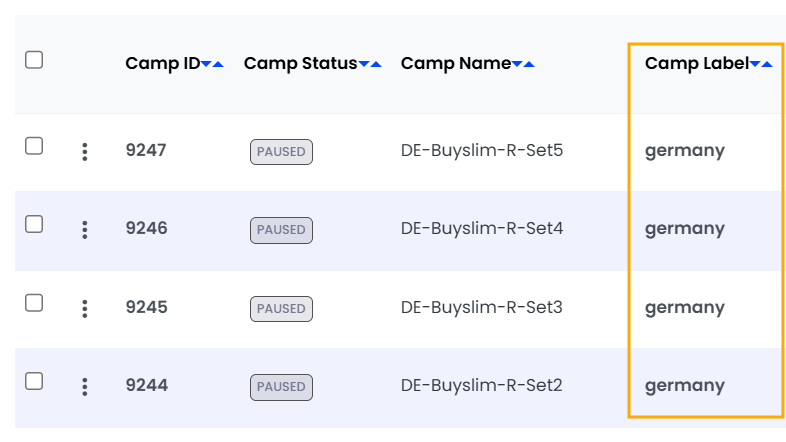The height and width of the screenshot is (442, 786).
Task: Toggle the select-all checkbox in the header
Action: 34,60
